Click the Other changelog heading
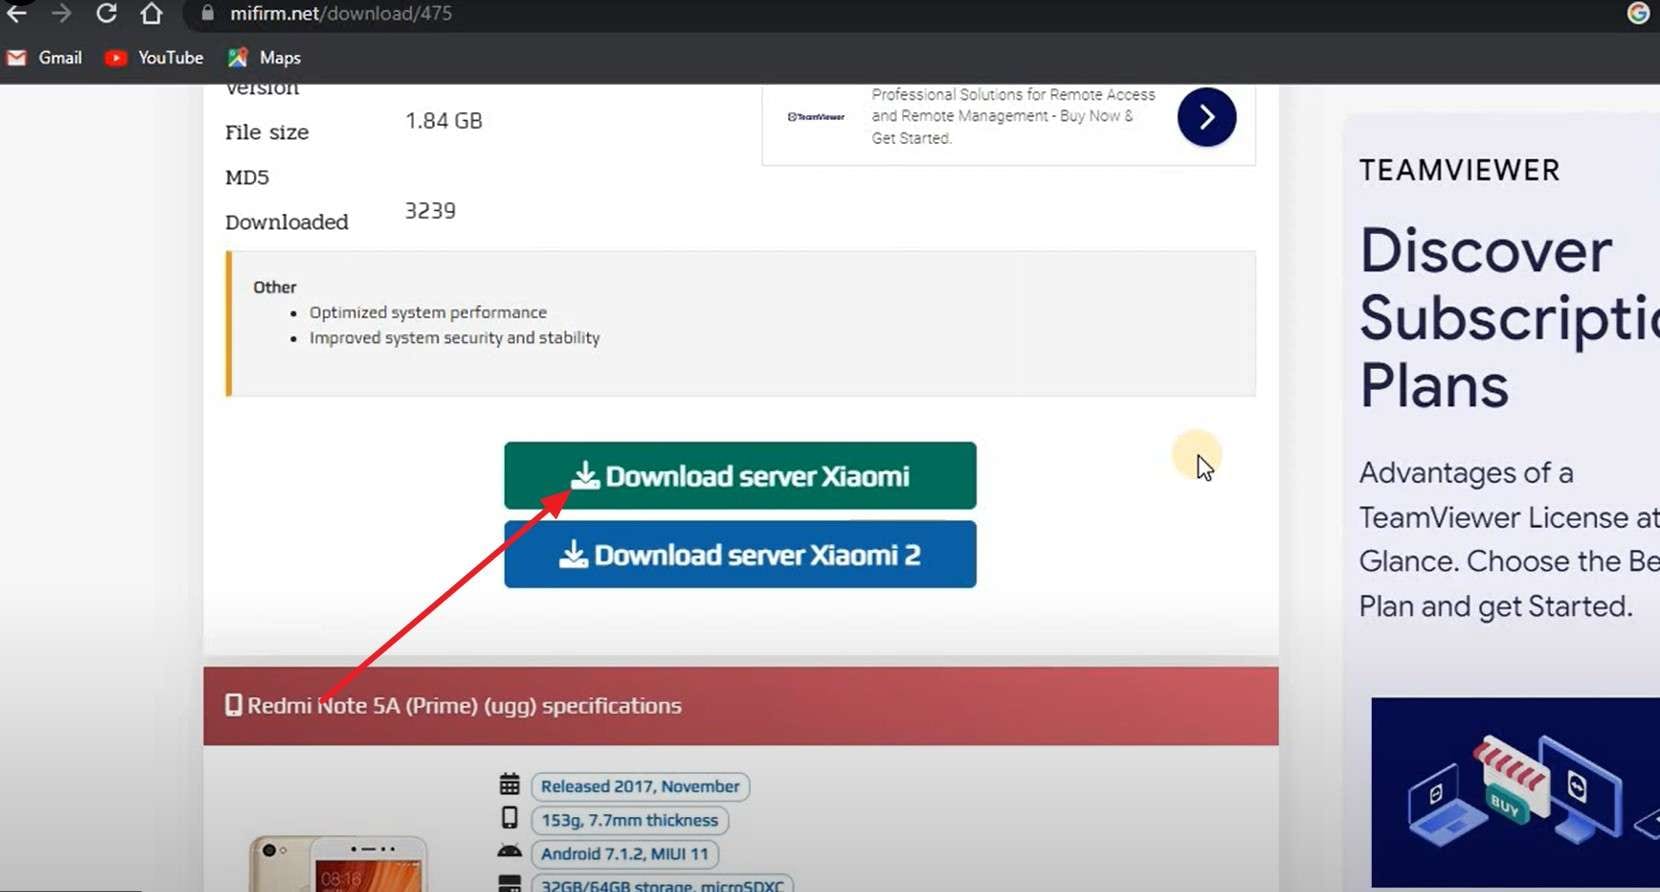Viewport: 1660px width, 892px height. tap(275, 287)
